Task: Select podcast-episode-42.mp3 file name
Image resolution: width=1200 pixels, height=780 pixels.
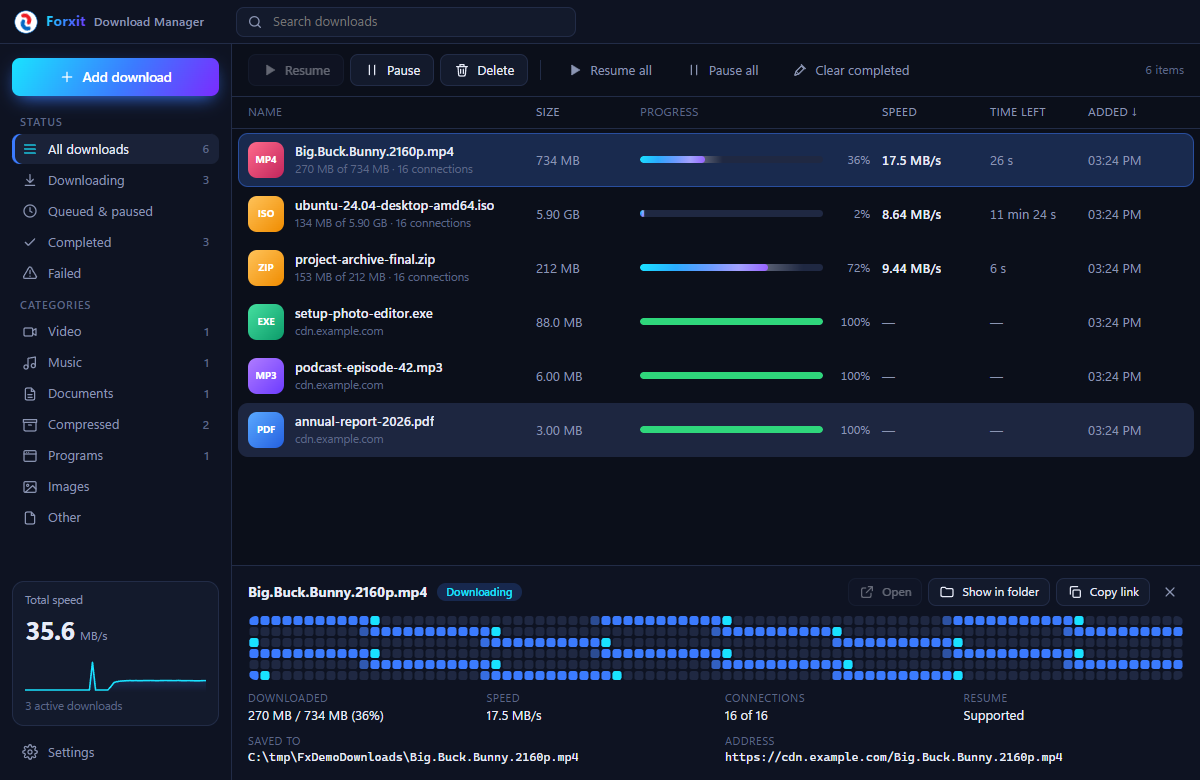Action: pyautogui.click(x=369, y=368)
